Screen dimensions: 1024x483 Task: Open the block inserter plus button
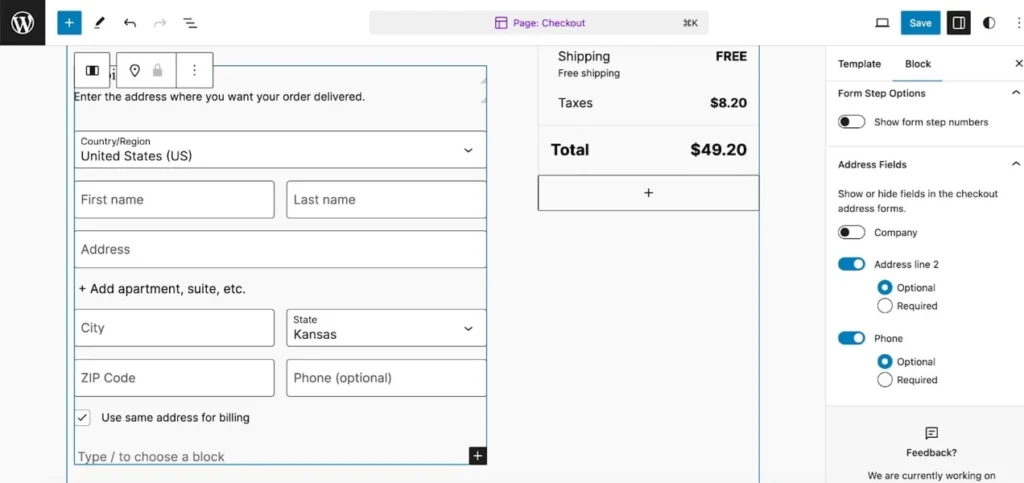pos(69,22)
